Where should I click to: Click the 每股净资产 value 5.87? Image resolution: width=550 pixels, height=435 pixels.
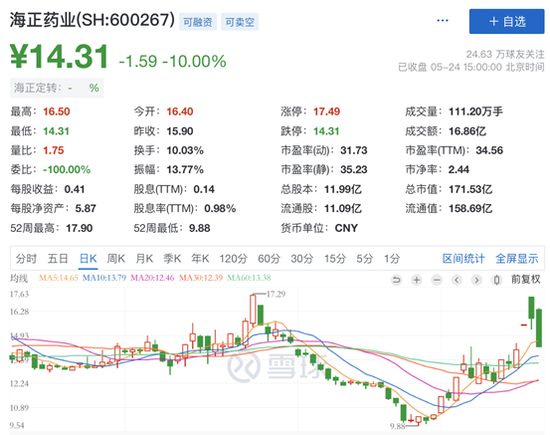86,209
